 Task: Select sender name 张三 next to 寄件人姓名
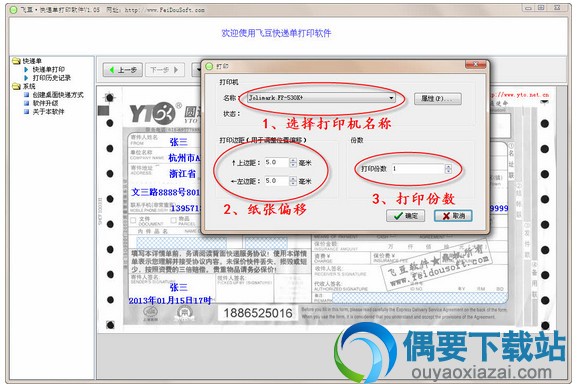pyautogui.click(x=178, y=142)
